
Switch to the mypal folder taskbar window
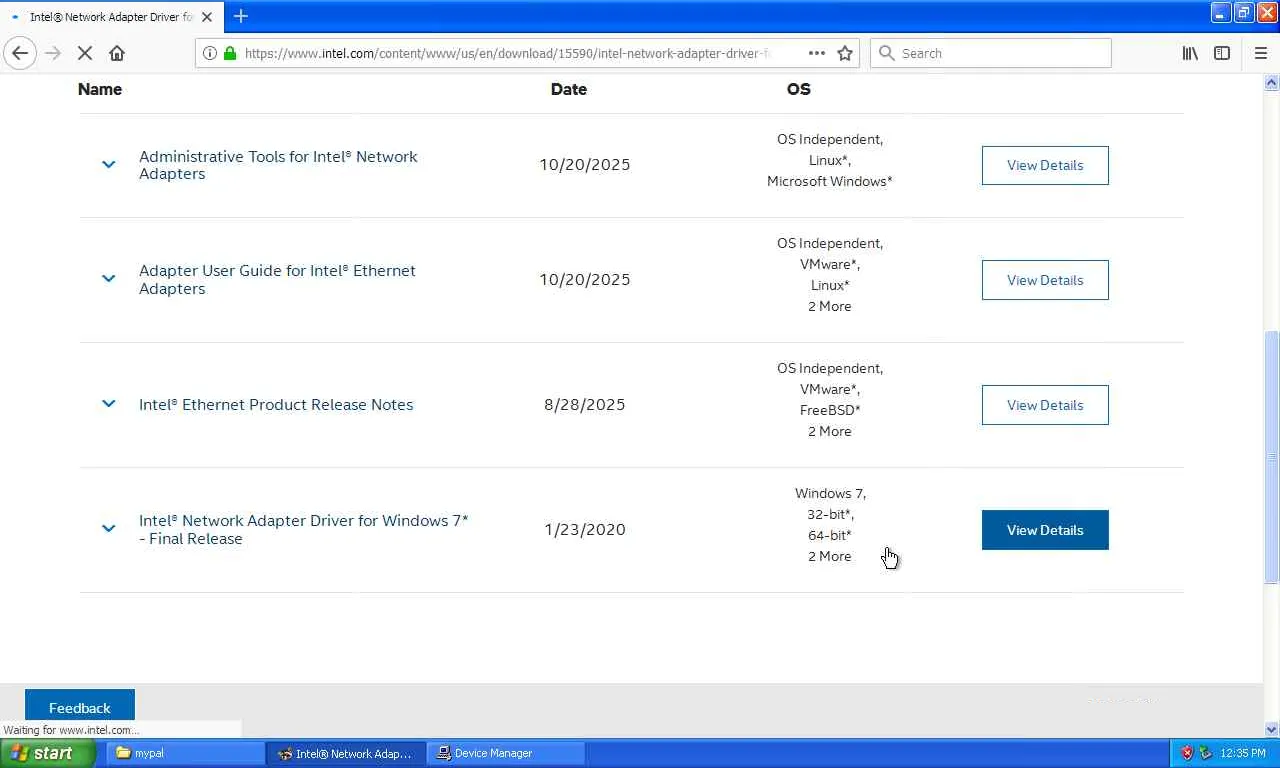coord(185,753)
